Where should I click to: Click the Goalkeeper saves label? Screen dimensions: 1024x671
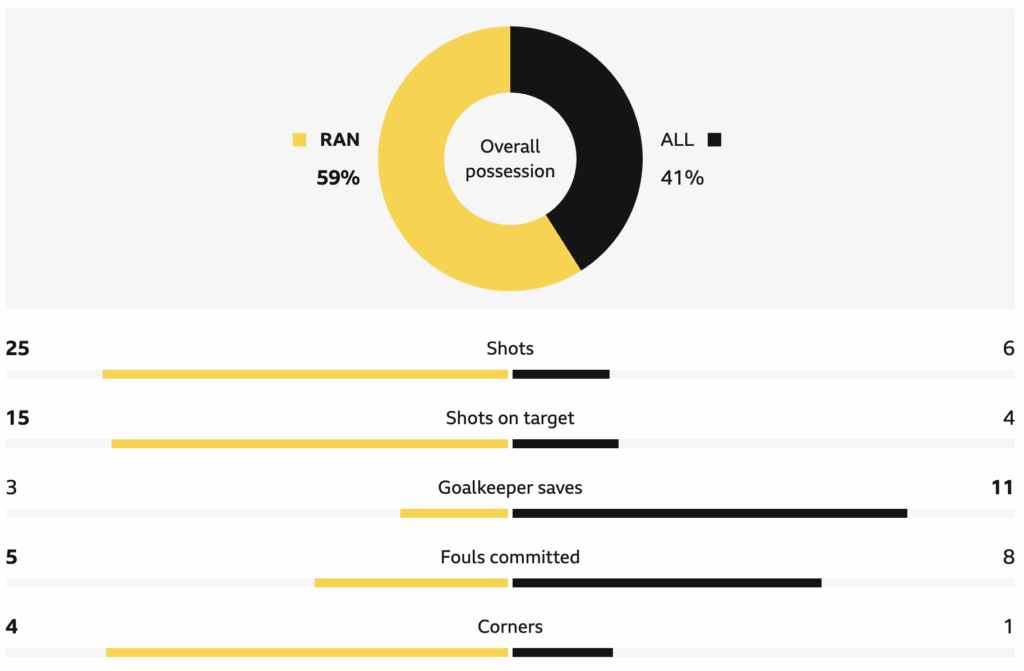click(x=510, y=488)
